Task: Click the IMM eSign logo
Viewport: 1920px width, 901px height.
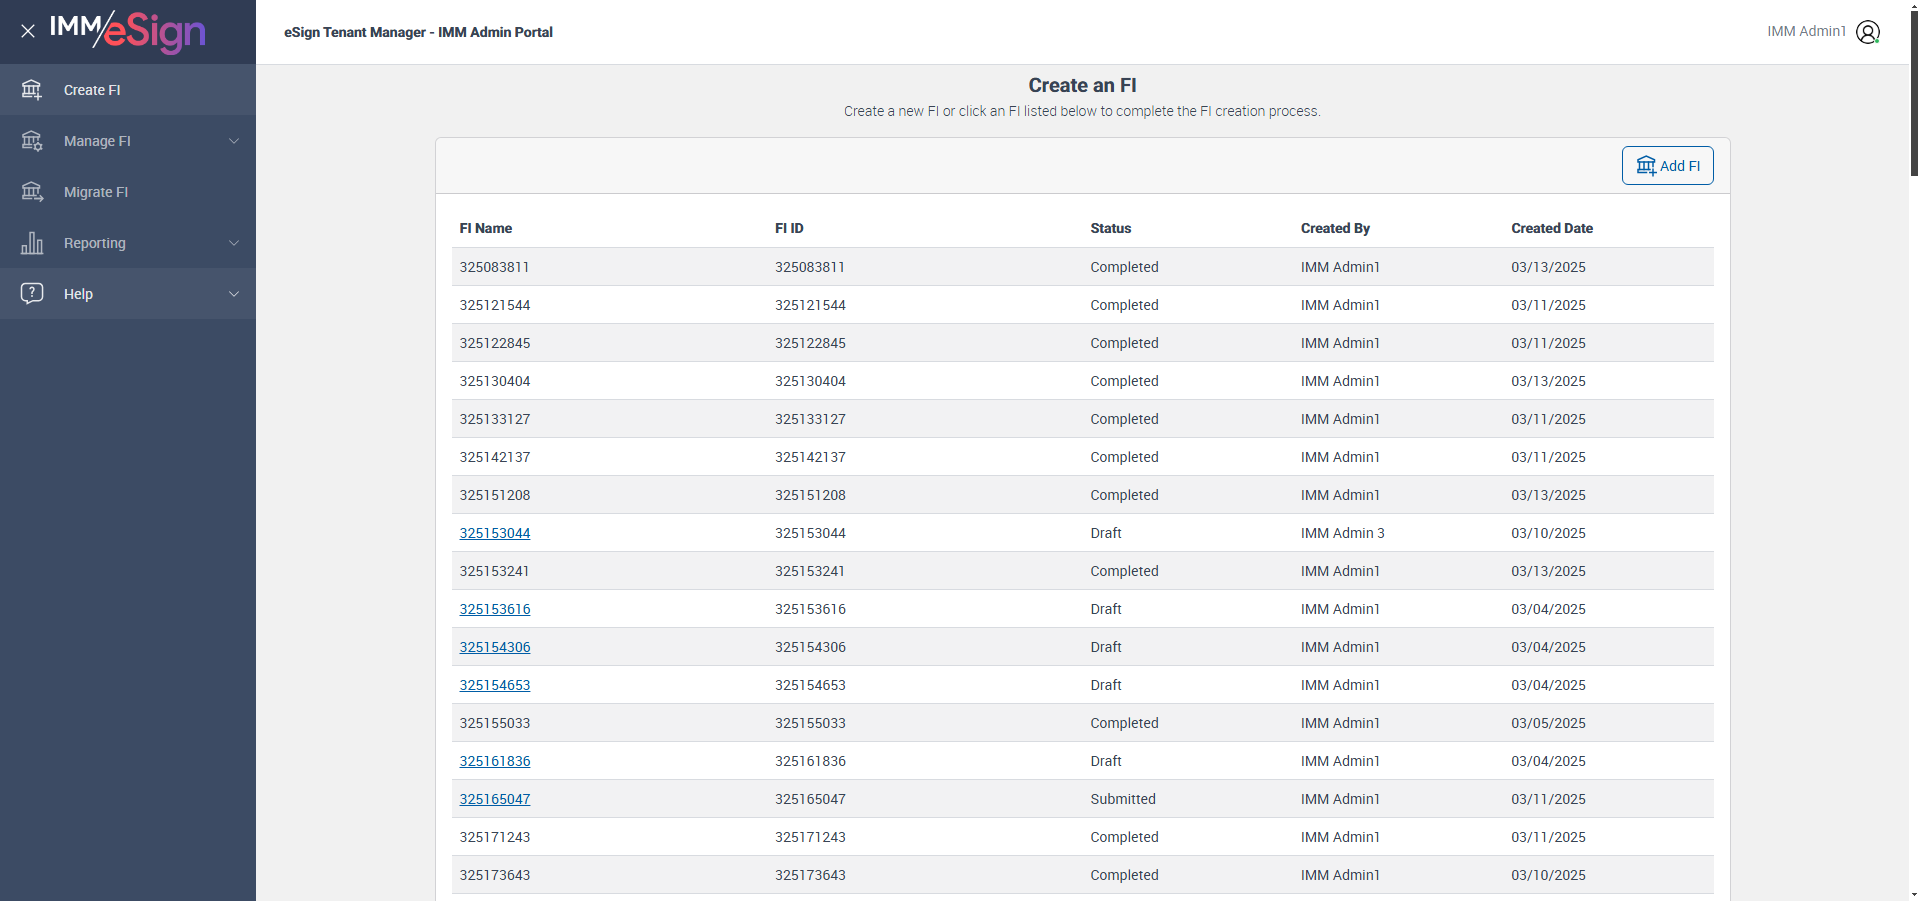Action: tap(128, 31)
